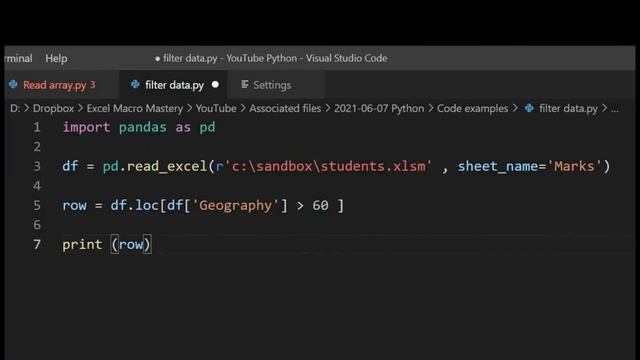Click the problems count 3 on Read array.py tab

point(93,84)
